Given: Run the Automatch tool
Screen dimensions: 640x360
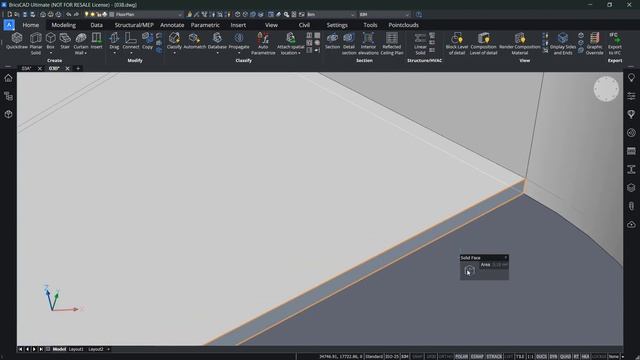Looking at the screenshot, I should tap(195, 41).
